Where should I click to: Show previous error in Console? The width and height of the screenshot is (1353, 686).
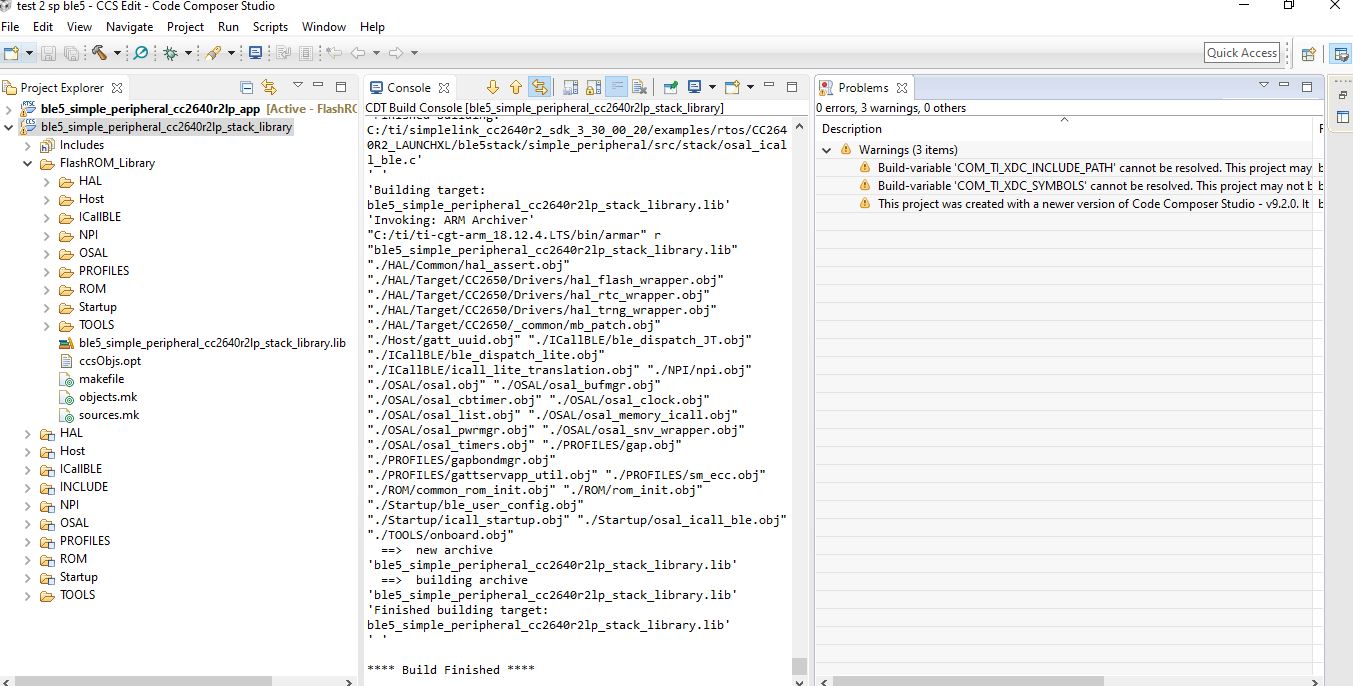516,87
